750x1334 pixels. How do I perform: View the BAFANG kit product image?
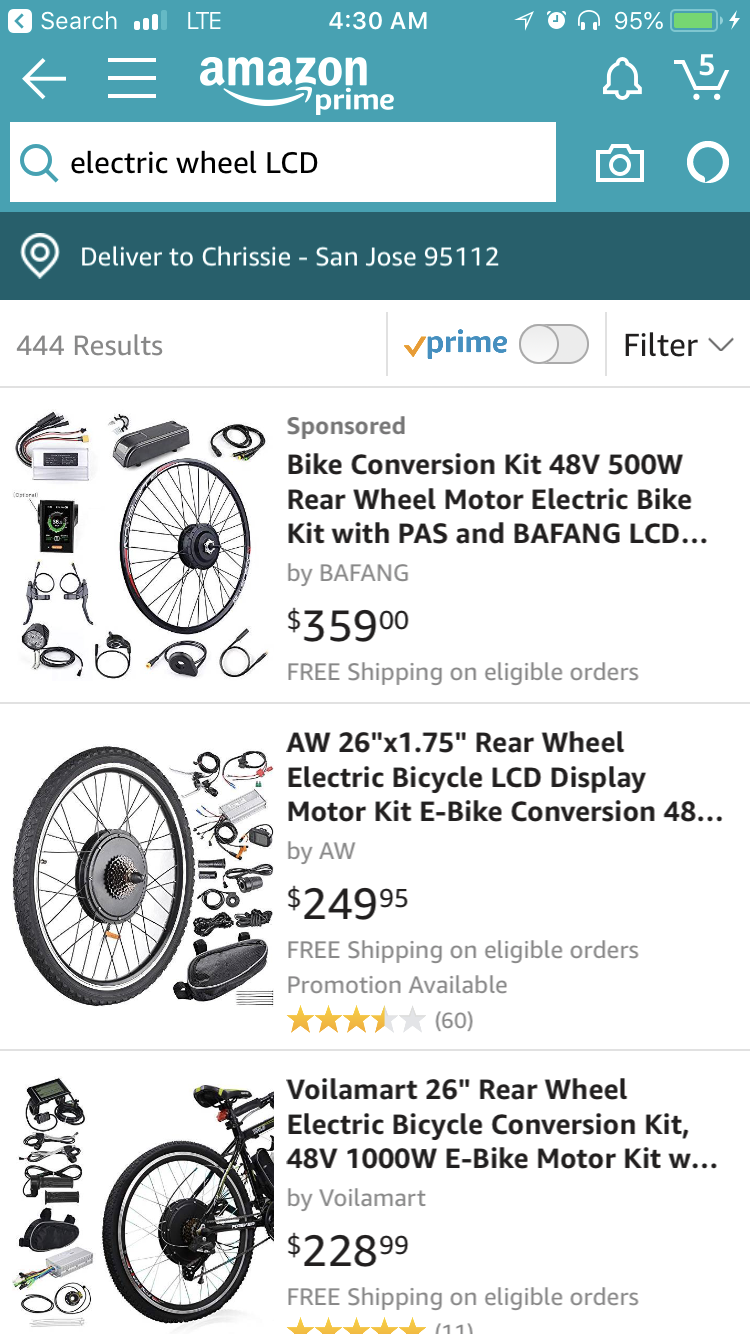pyautogui.click(x=143, y=544)
